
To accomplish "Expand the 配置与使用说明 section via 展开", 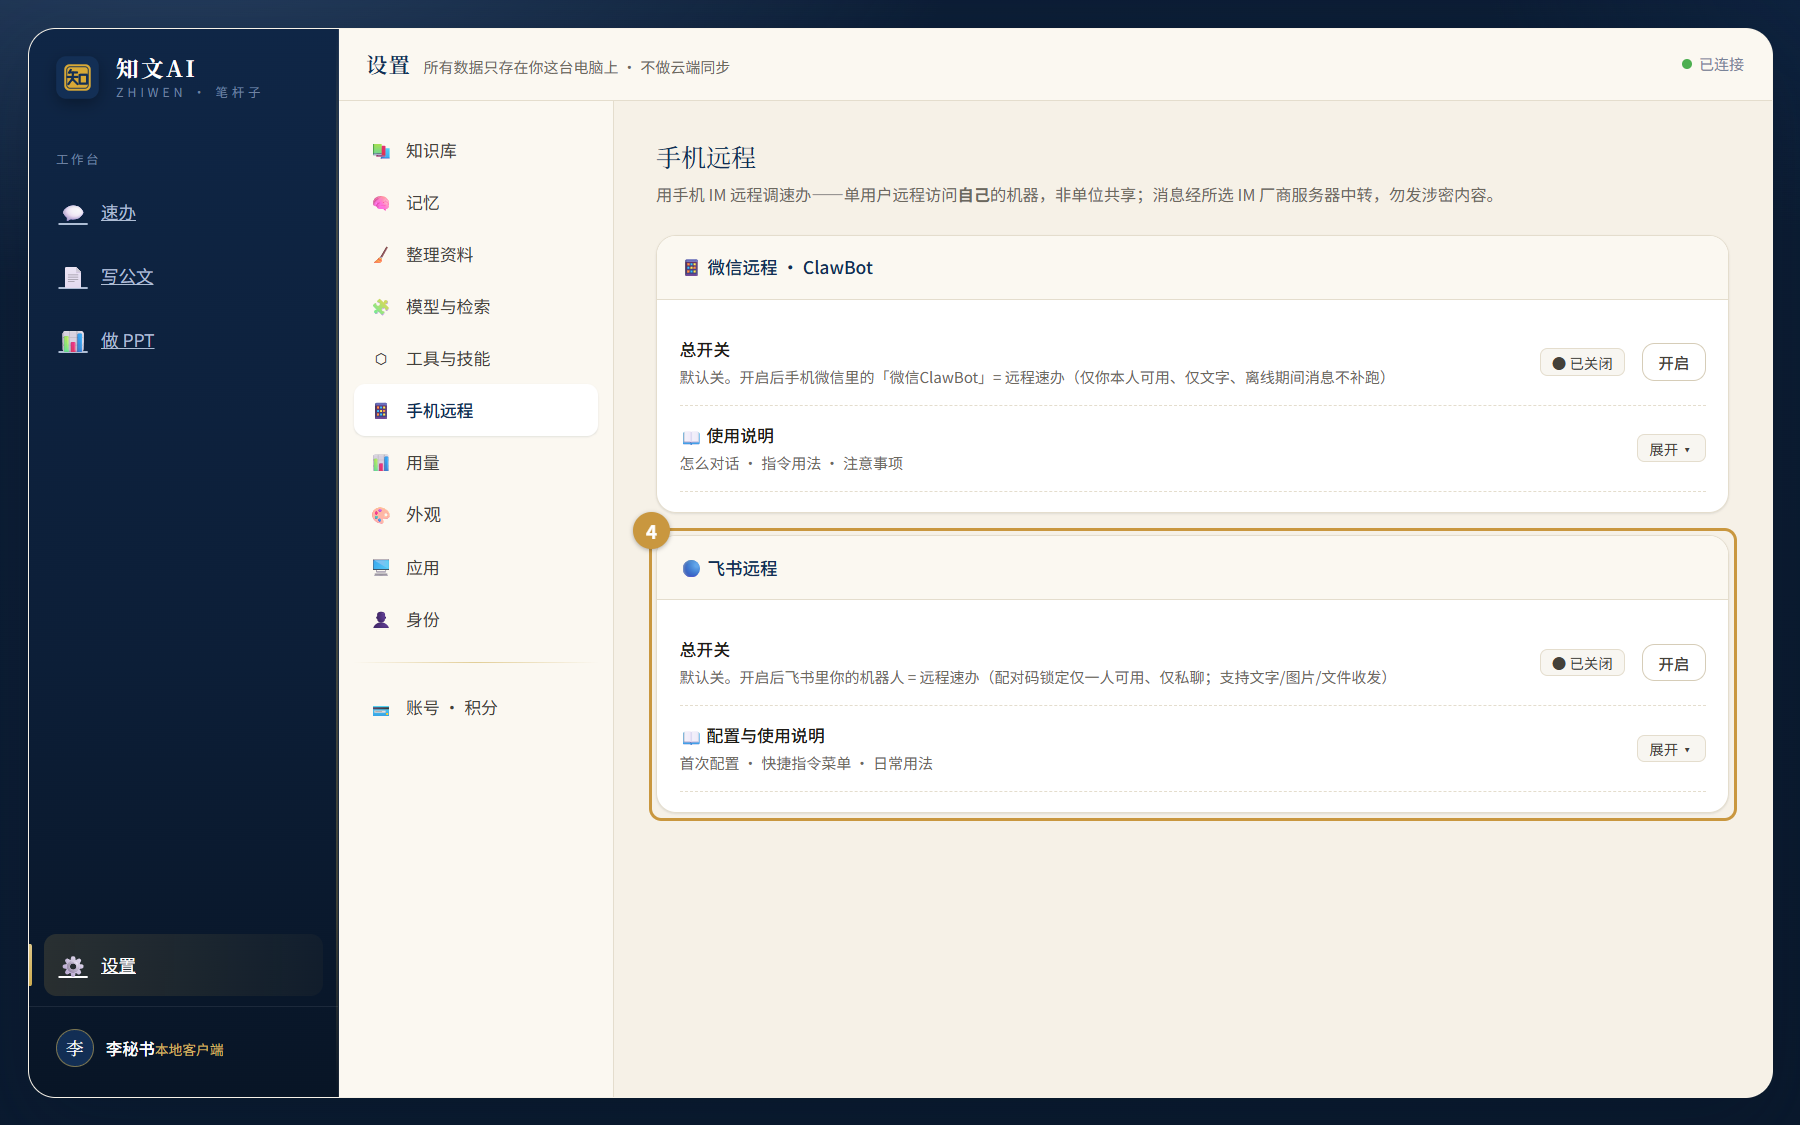I will pyautogui.click(x=1670, y=749).
